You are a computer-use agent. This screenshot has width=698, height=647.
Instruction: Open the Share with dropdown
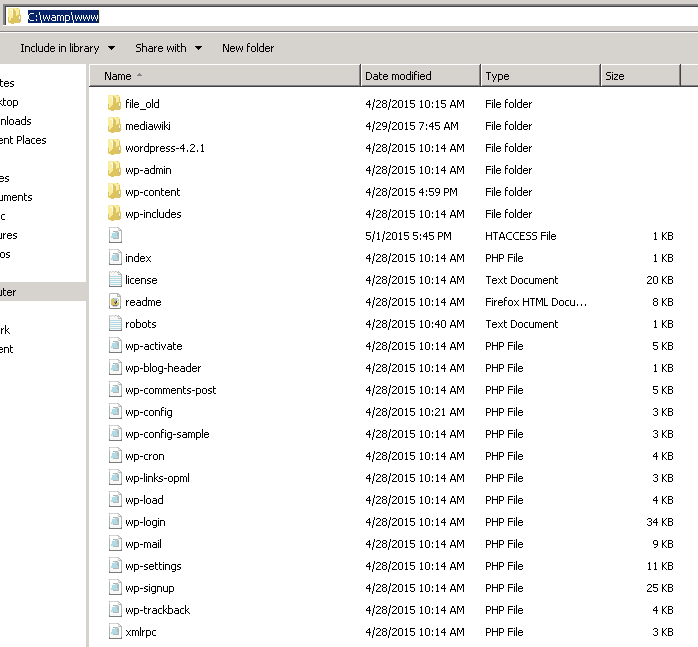168,48
